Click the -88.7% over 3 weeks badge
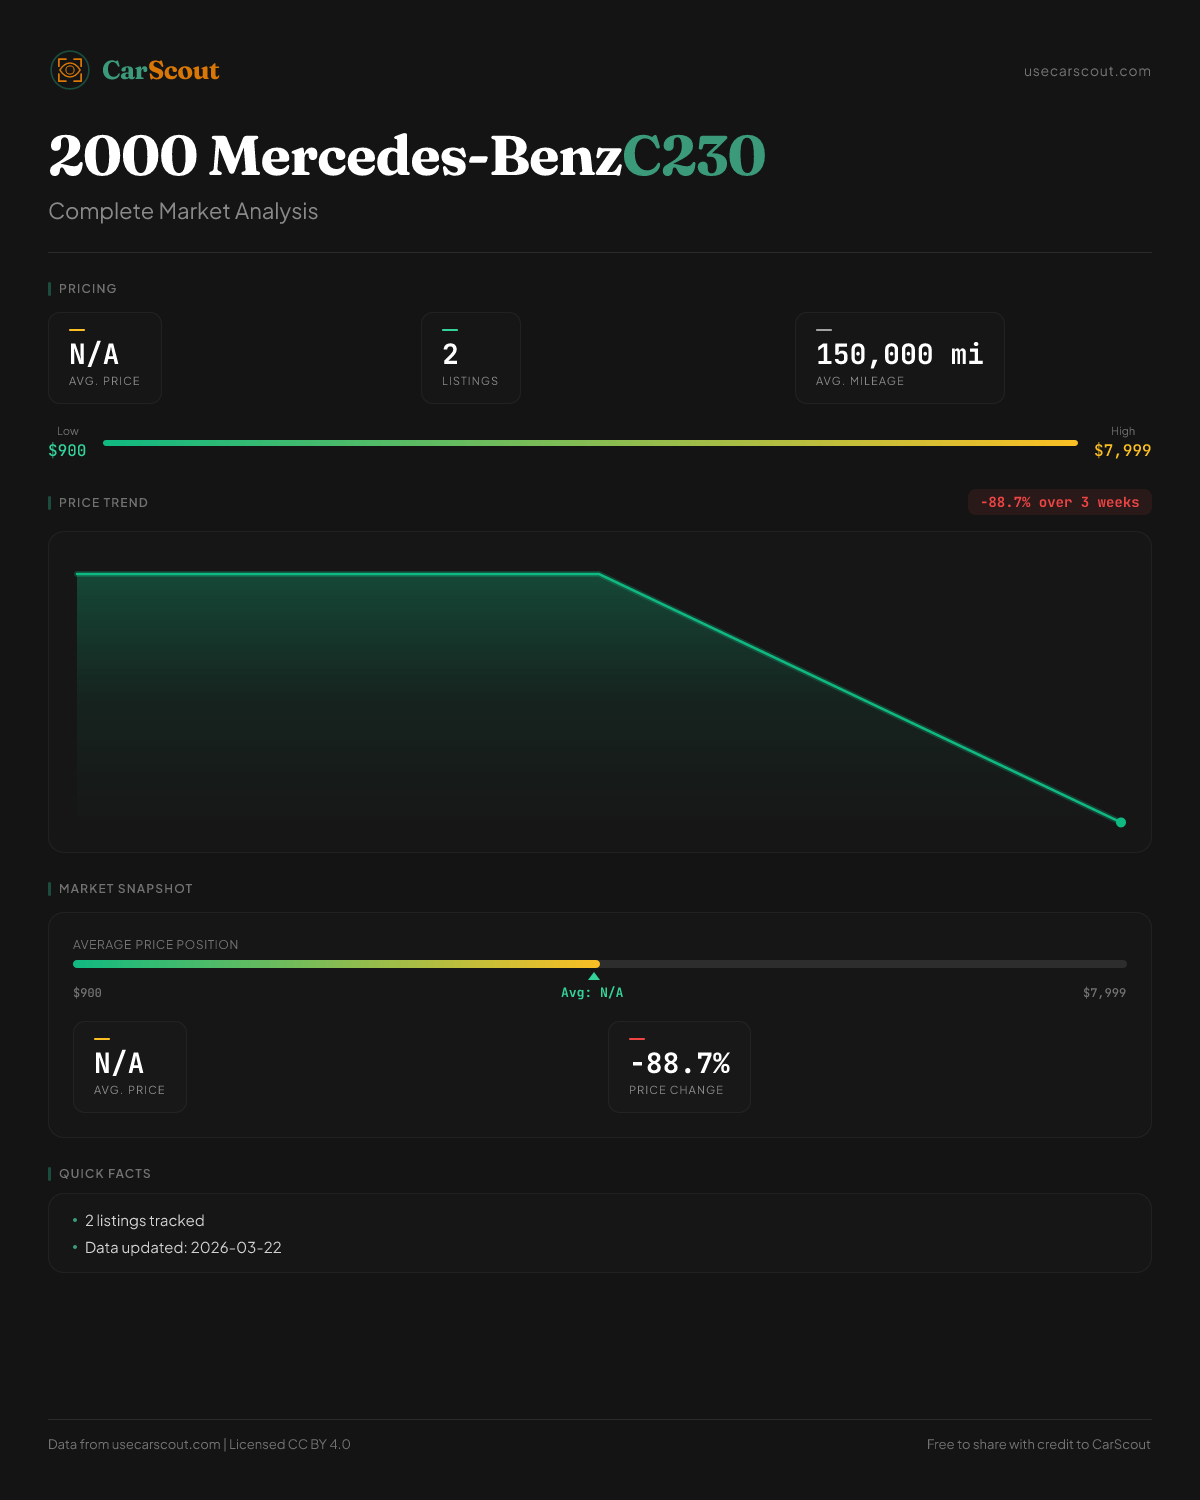The width and height of the screenshot is (1200, 1500). (1059, 502)
